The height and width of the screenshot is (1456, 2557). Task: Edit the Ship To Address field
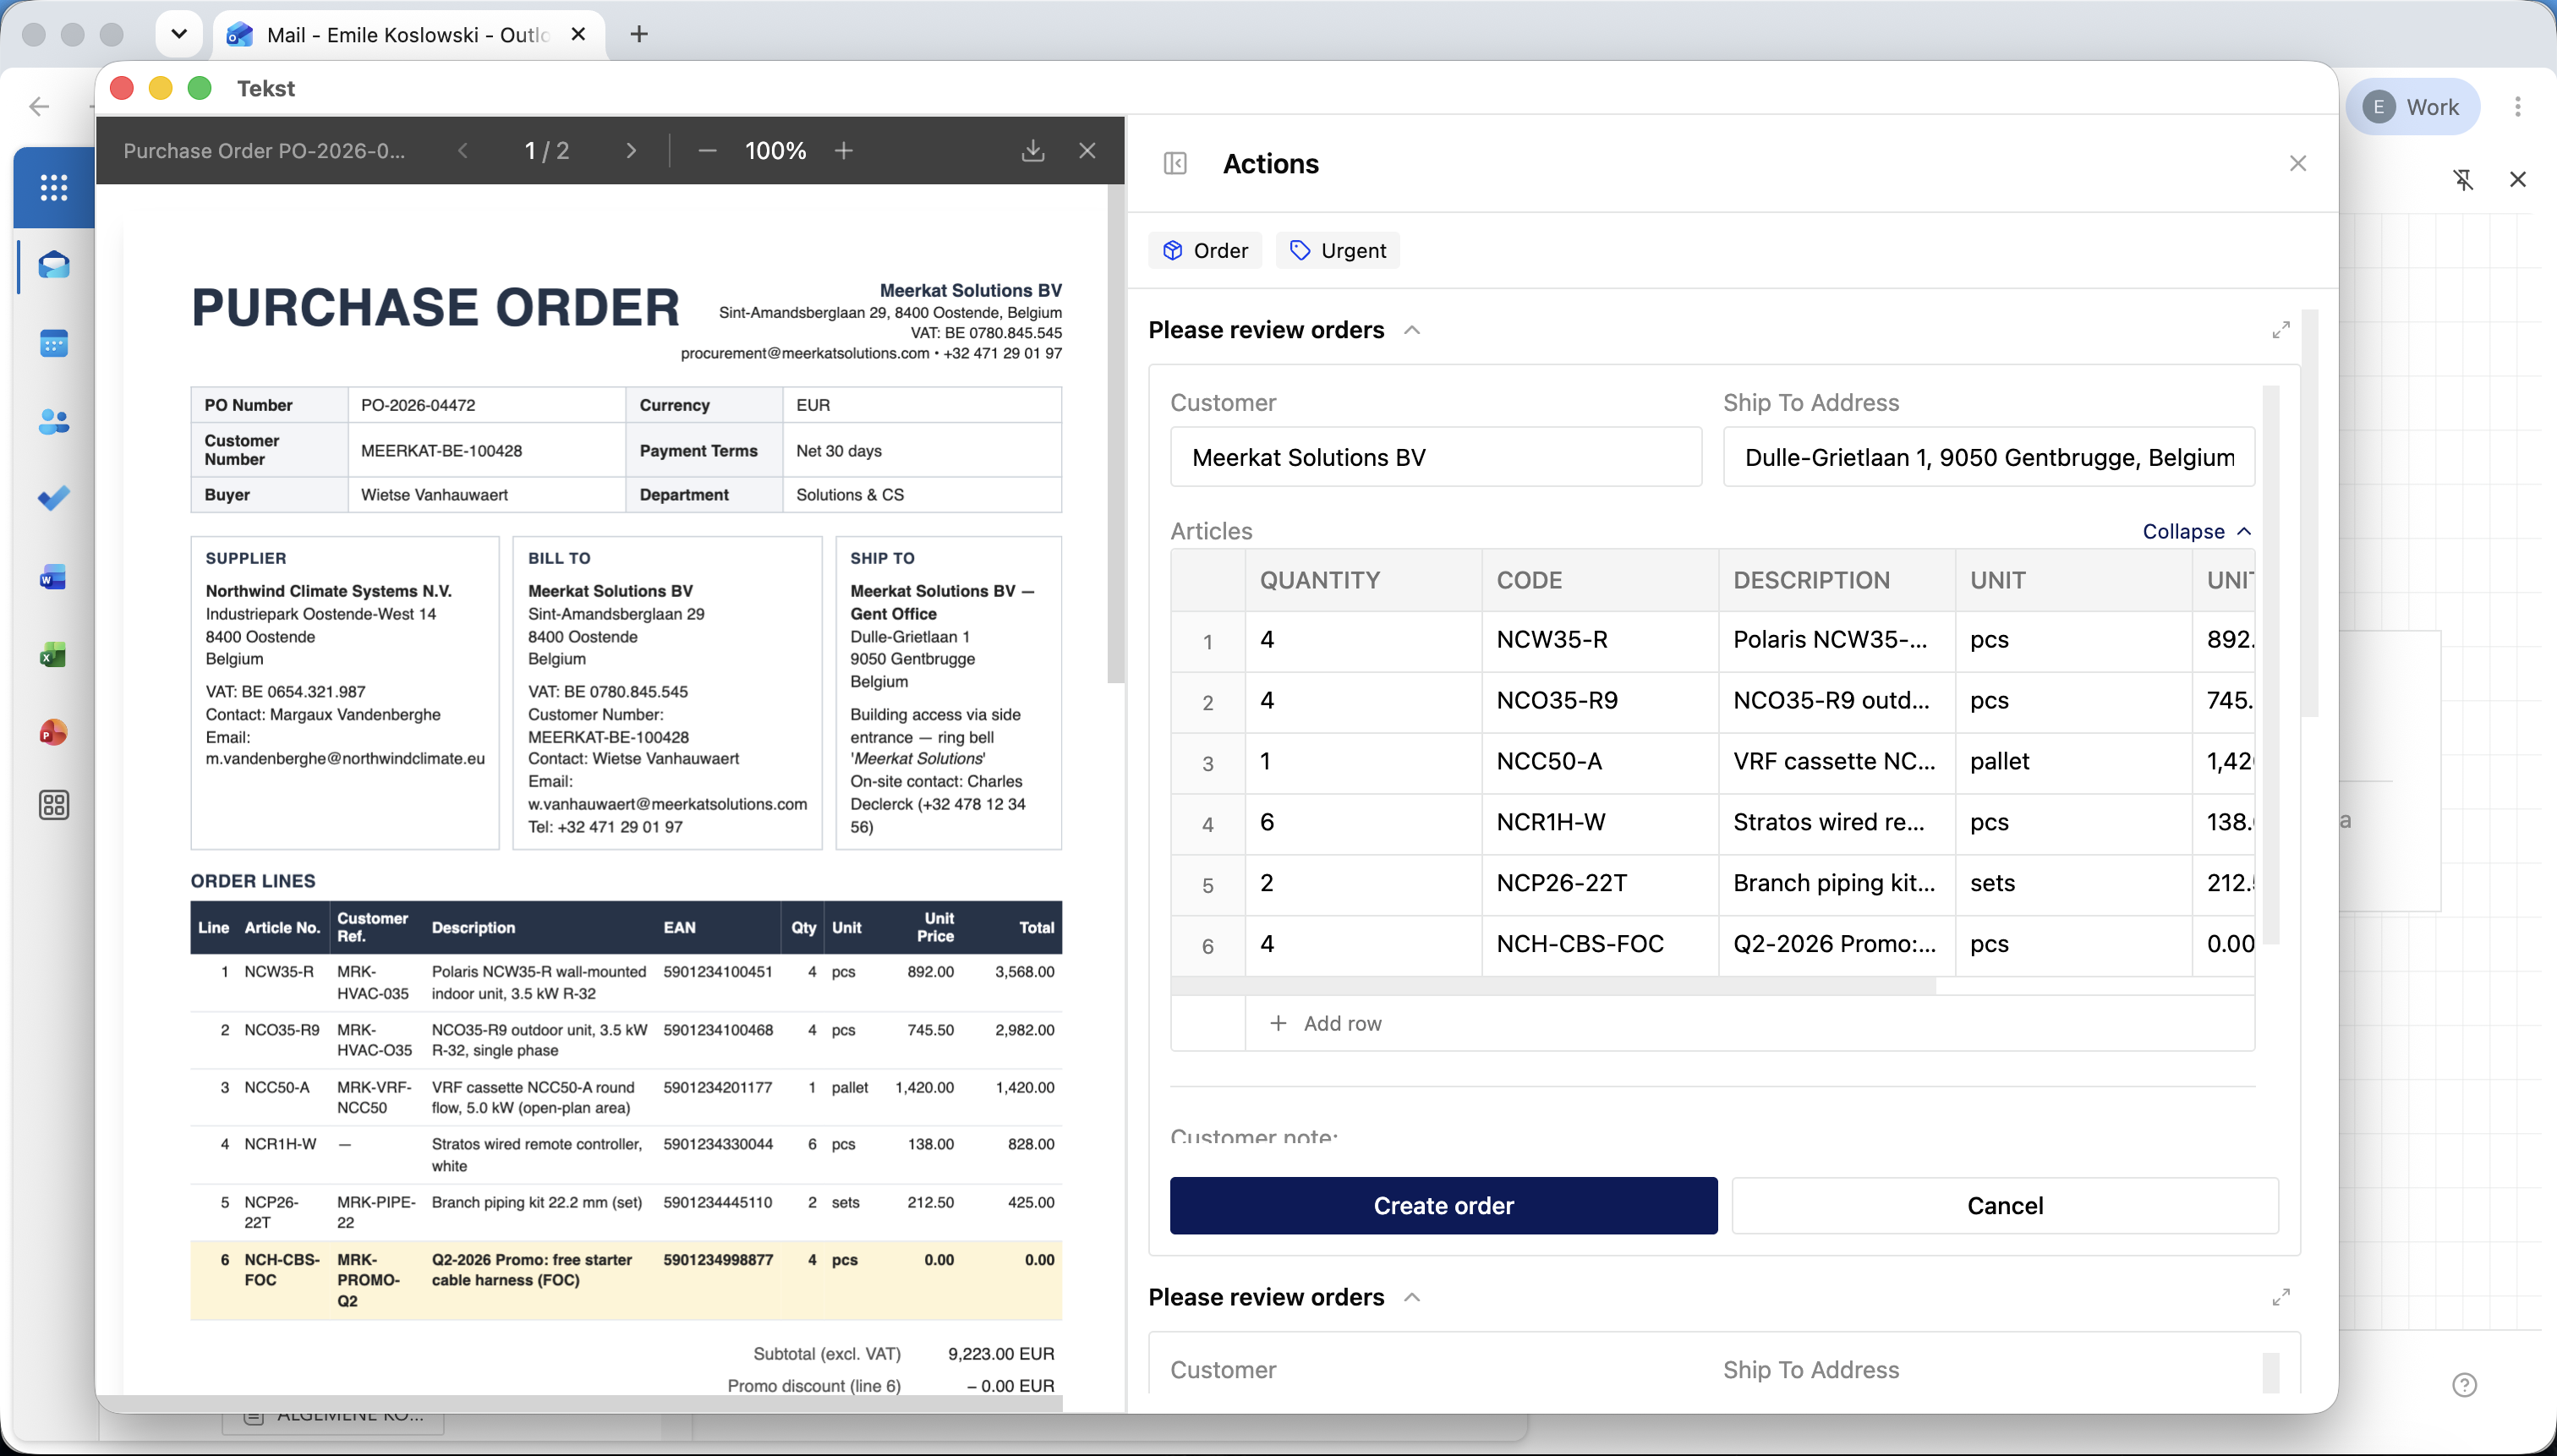1988,457
